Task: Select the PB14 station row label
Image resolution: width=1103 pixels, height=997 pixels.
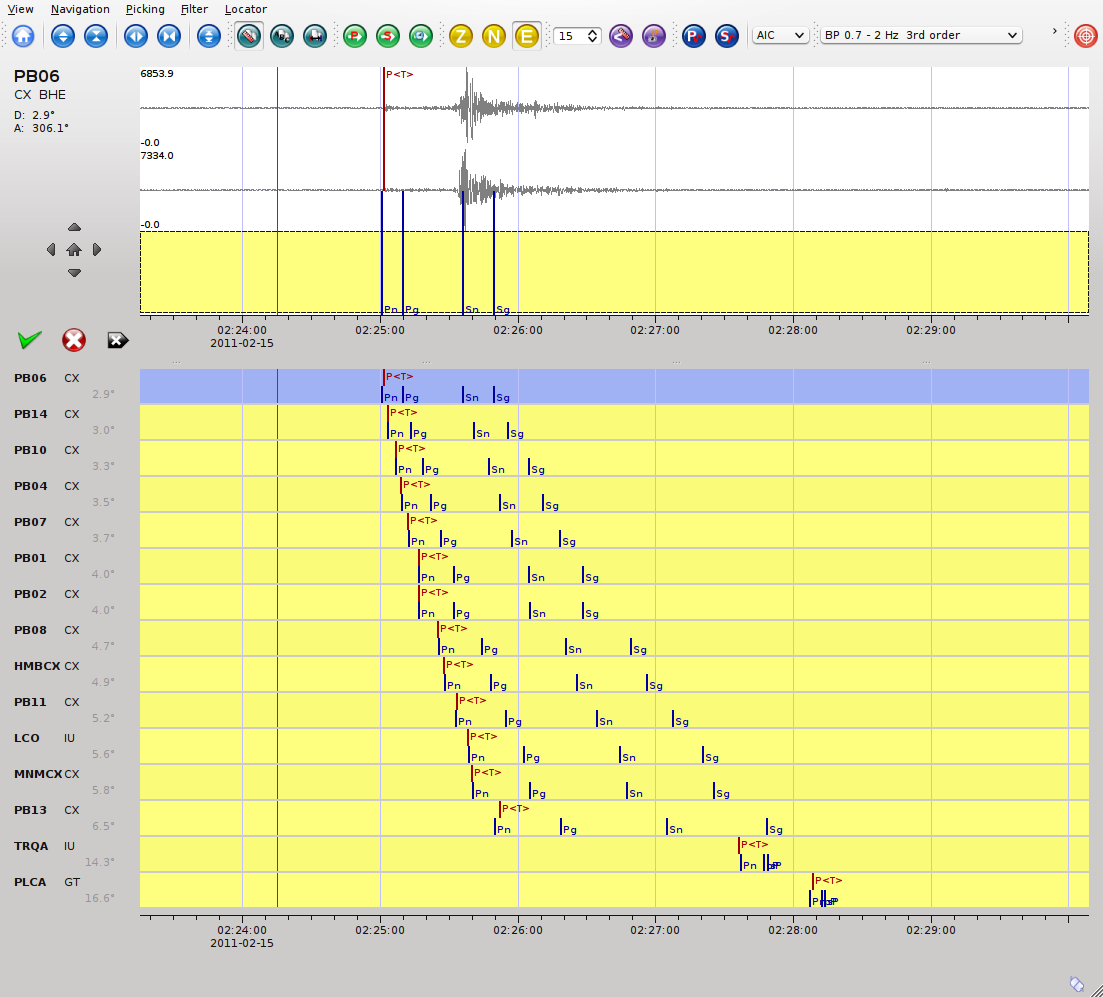Action: (x=31, y=414)
